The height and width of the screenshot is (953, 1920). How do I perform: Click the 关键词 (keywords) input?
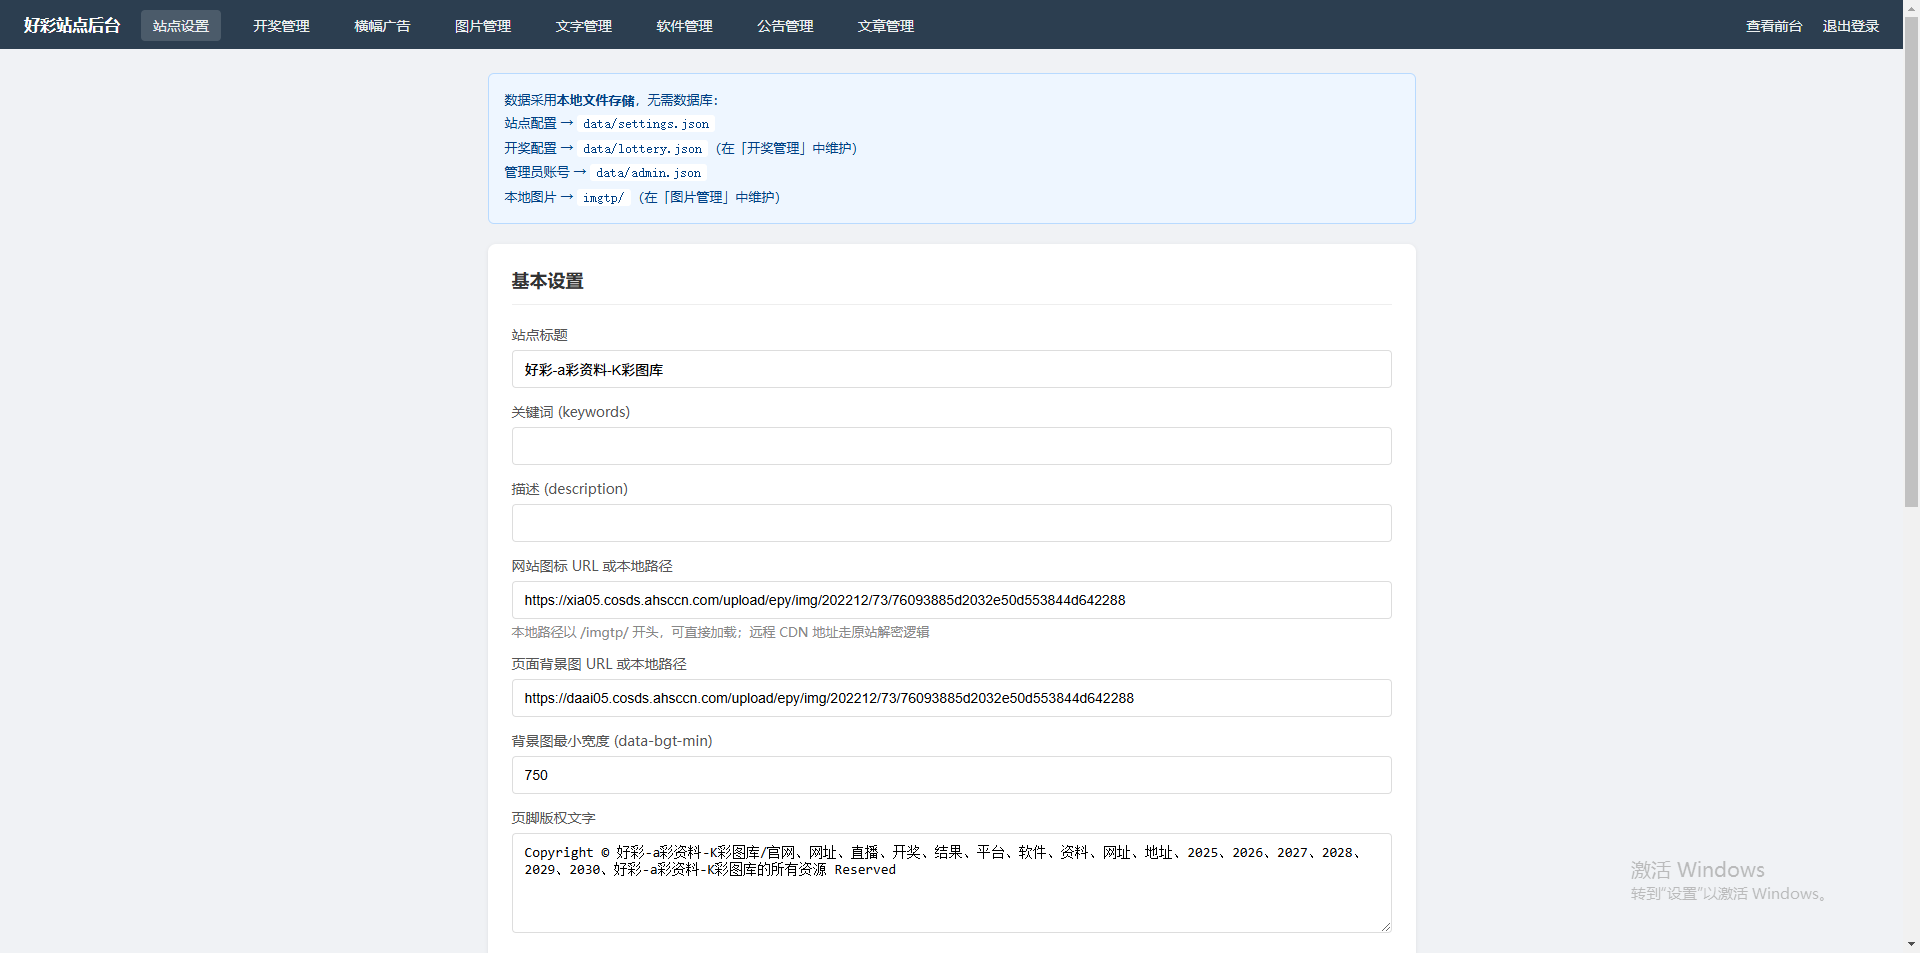point(951,446)
